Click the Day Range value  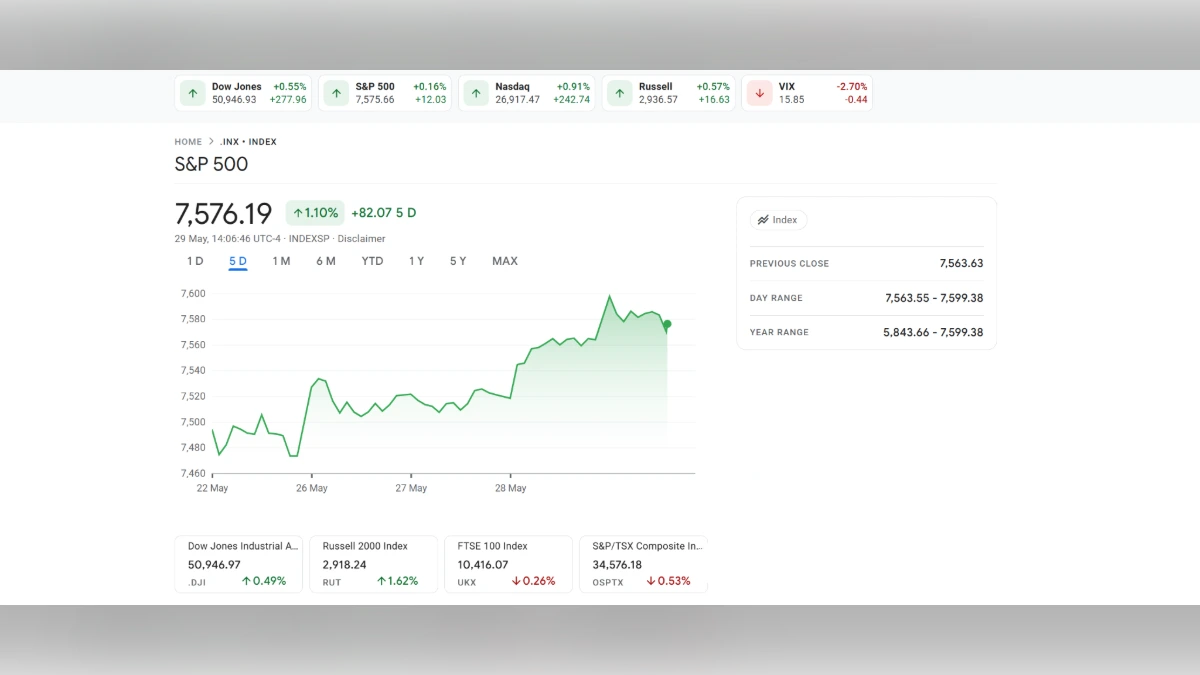click(934, 298)
